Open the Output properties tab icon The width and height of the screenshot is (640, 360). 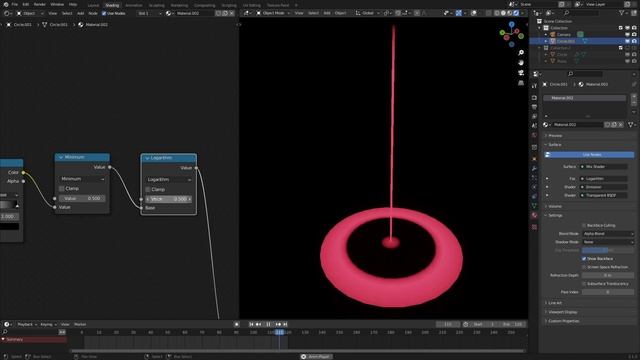tap(534, 107)
